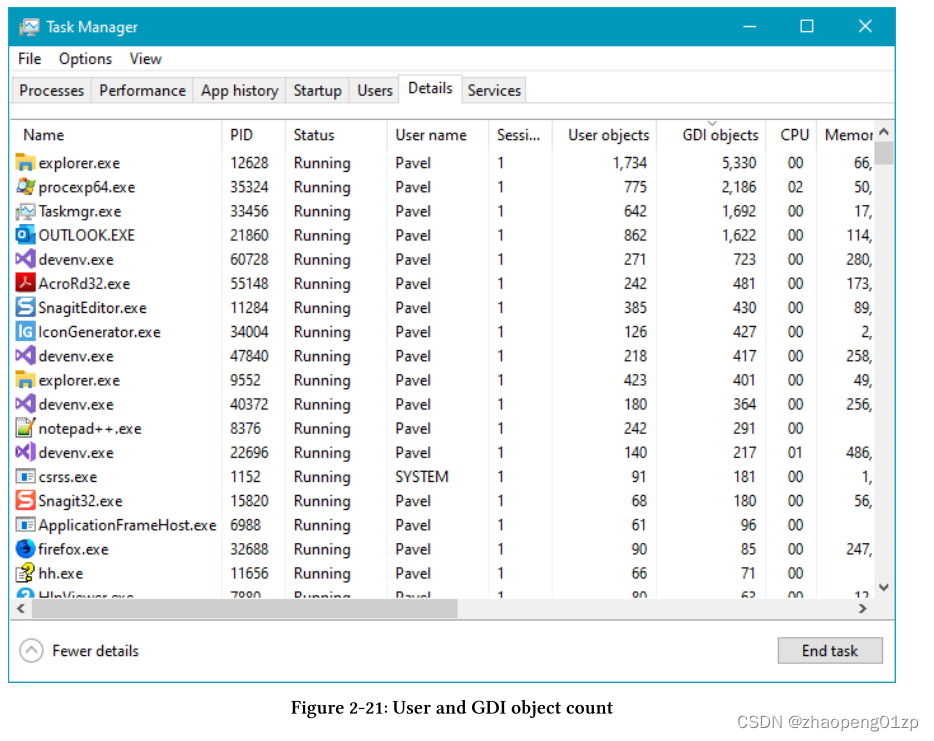
Task: Select the notepad++.exe process name
Action: tap(90, 429)
